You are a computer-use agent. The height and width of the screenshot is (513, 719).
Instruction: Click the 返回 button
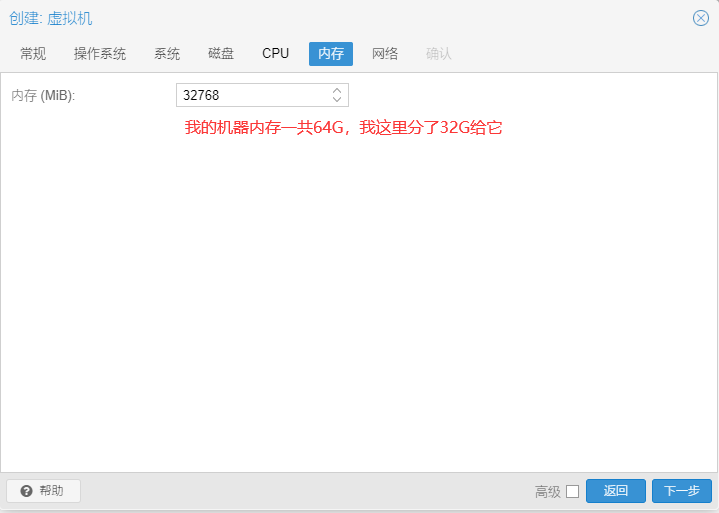[616, 491]
